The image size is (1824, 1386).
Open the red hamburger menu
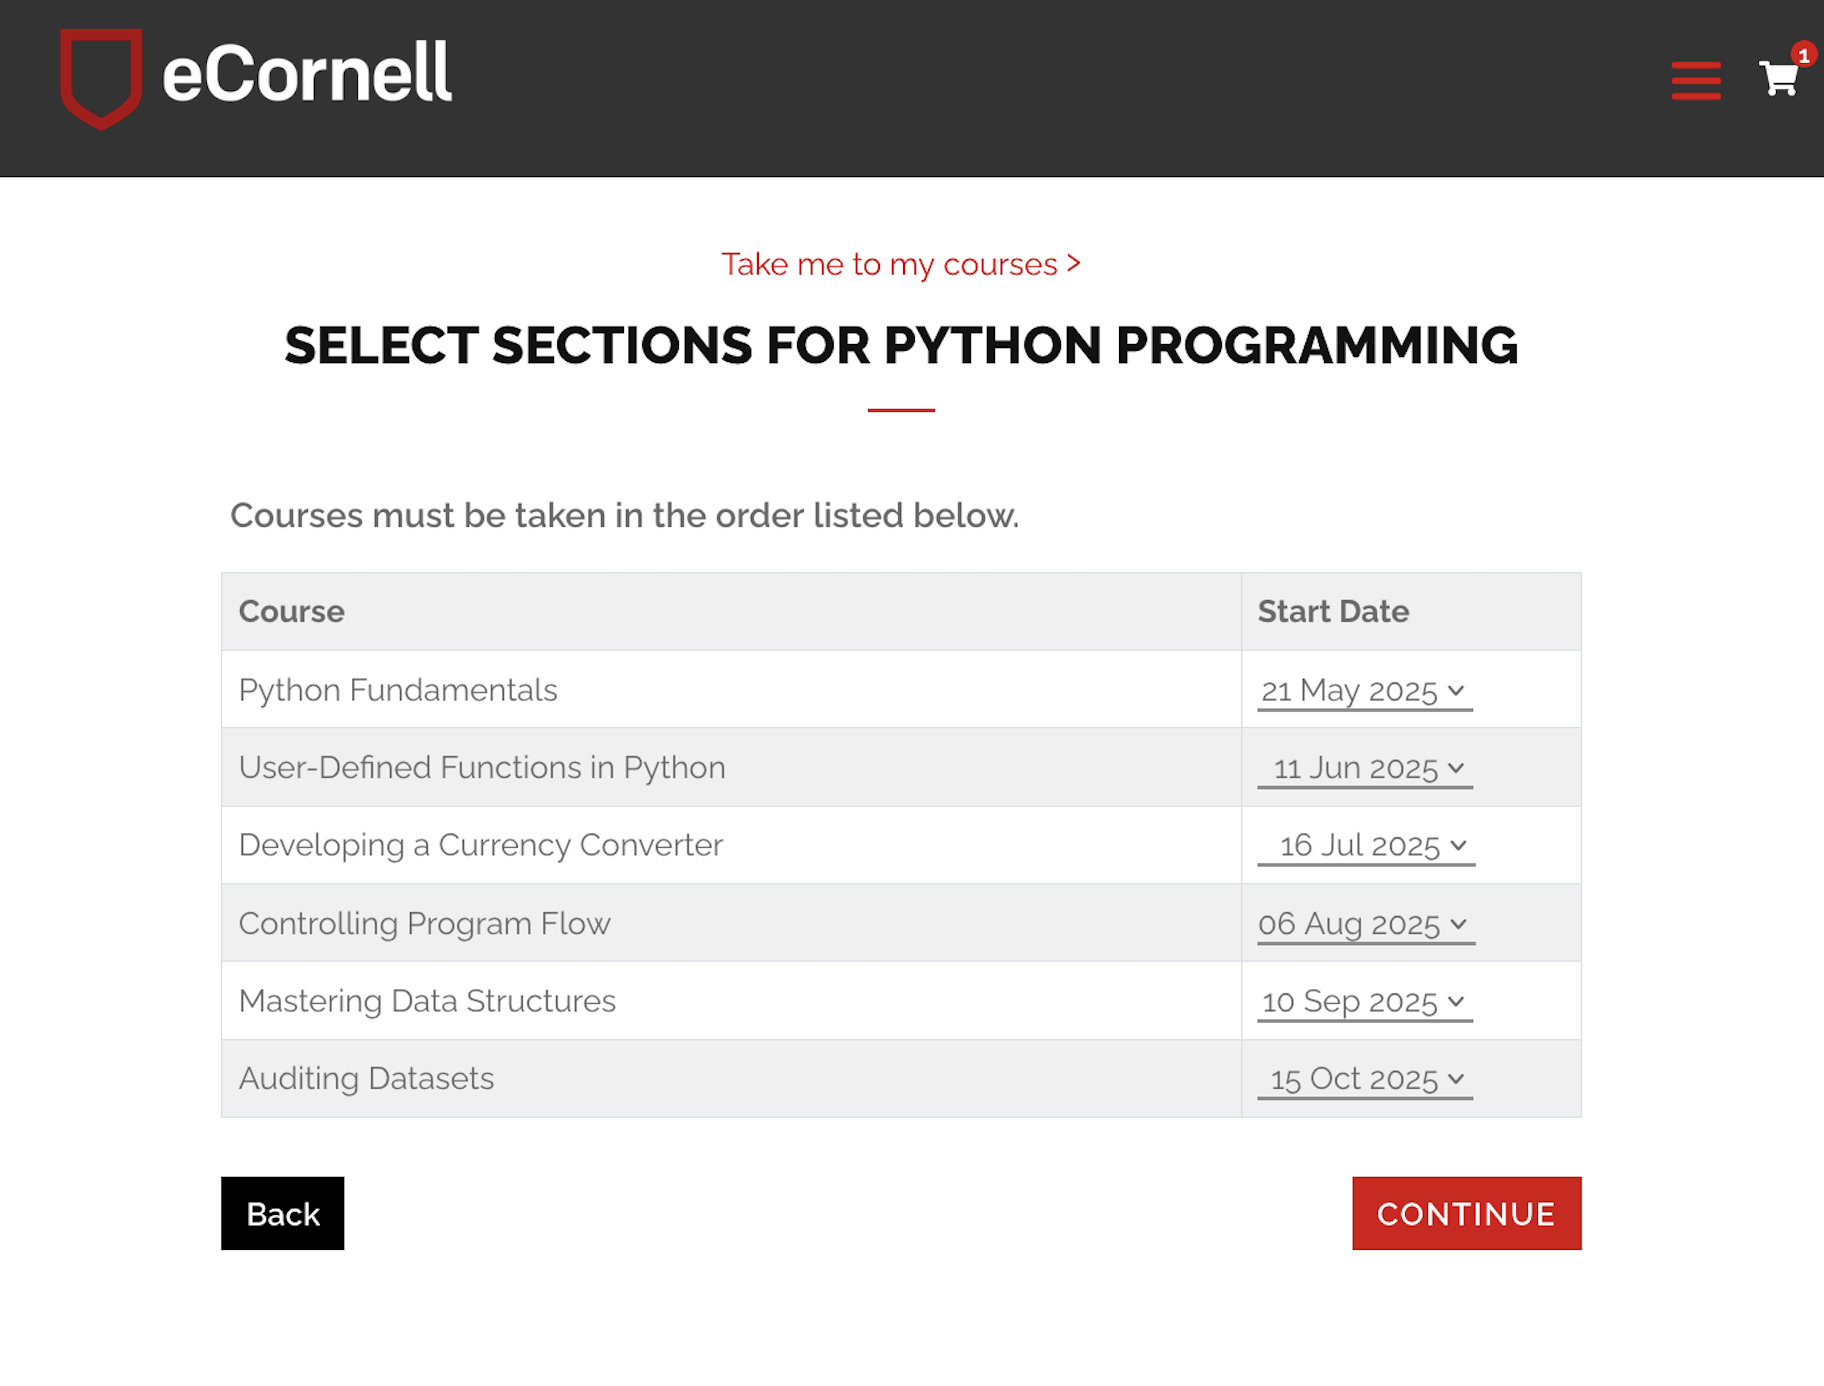point(1695,80)
